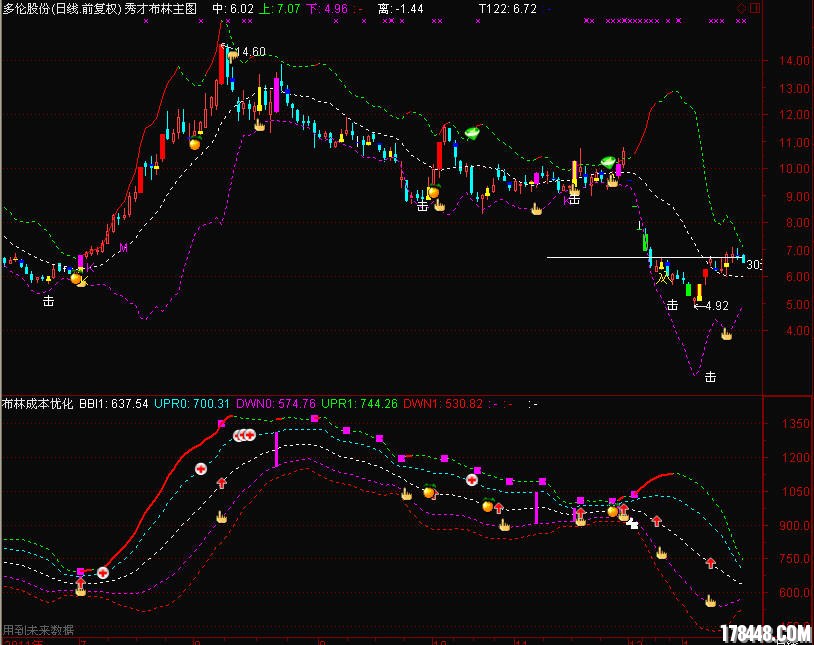Click the 14.00 price axis label
This screenshot has height=645, width=814.
(x=794, y=61)
